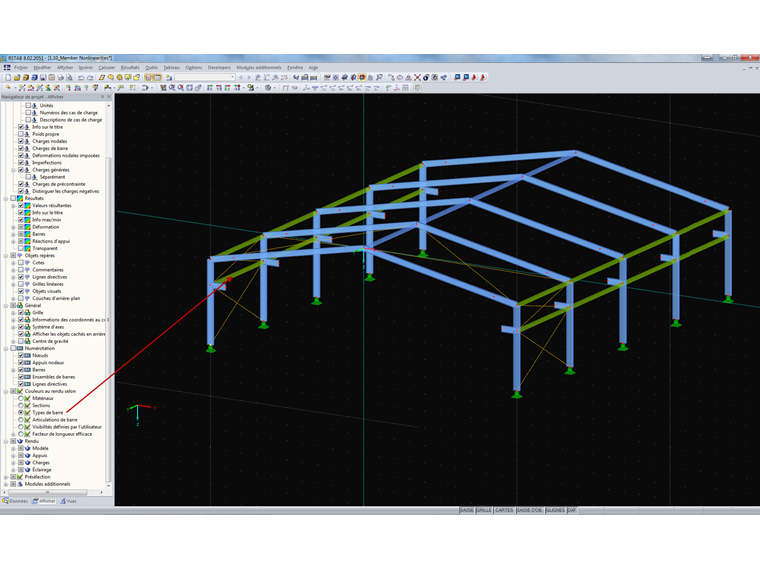The image size is (760, 570).
Task: Switch to the Données navigator tab
Action: point(16,501)
